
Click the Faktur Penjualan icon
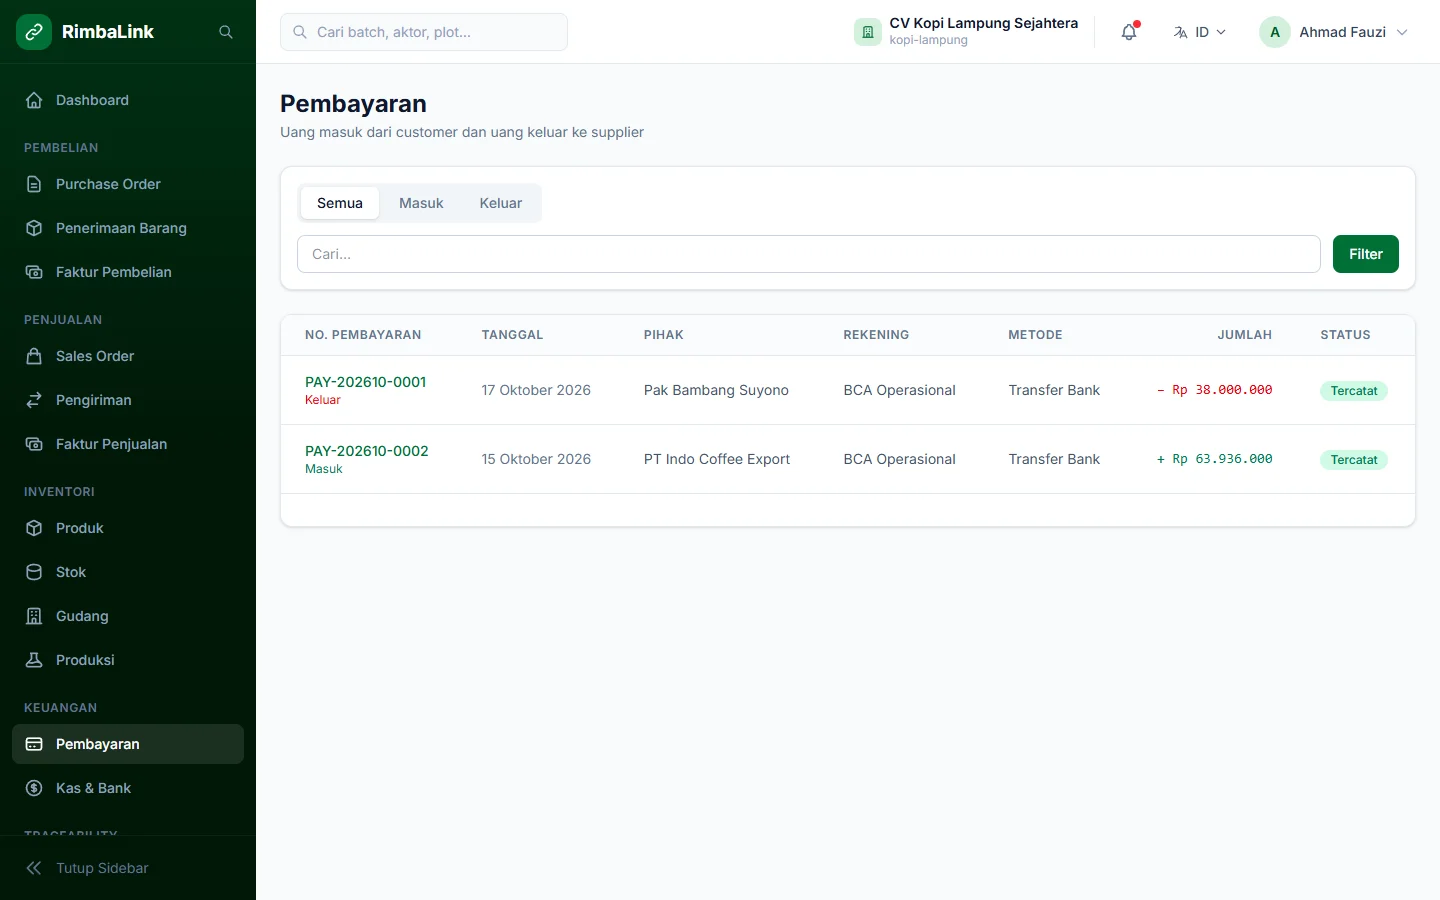pos(34,444)
